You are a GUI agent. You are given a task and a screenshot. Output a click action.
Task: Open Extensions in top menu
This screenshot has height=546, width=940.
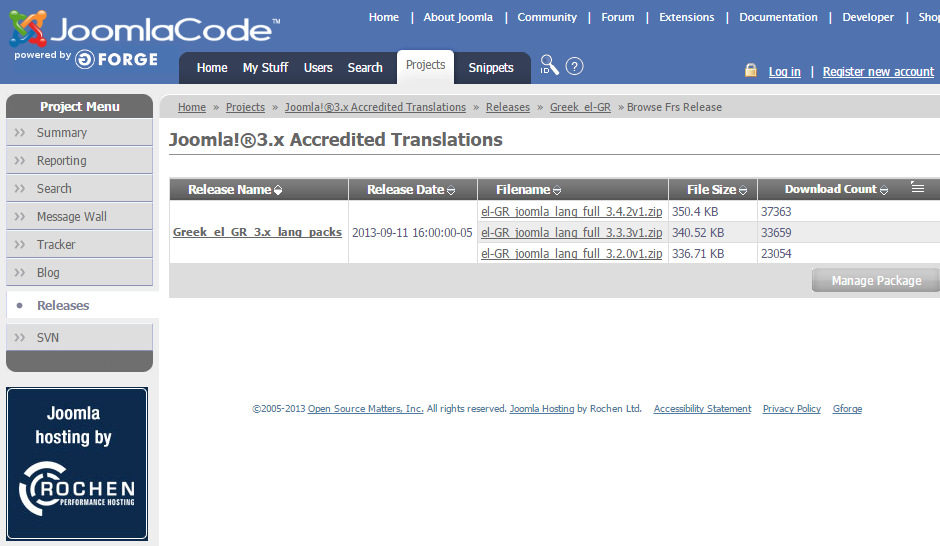pos(686,17)
